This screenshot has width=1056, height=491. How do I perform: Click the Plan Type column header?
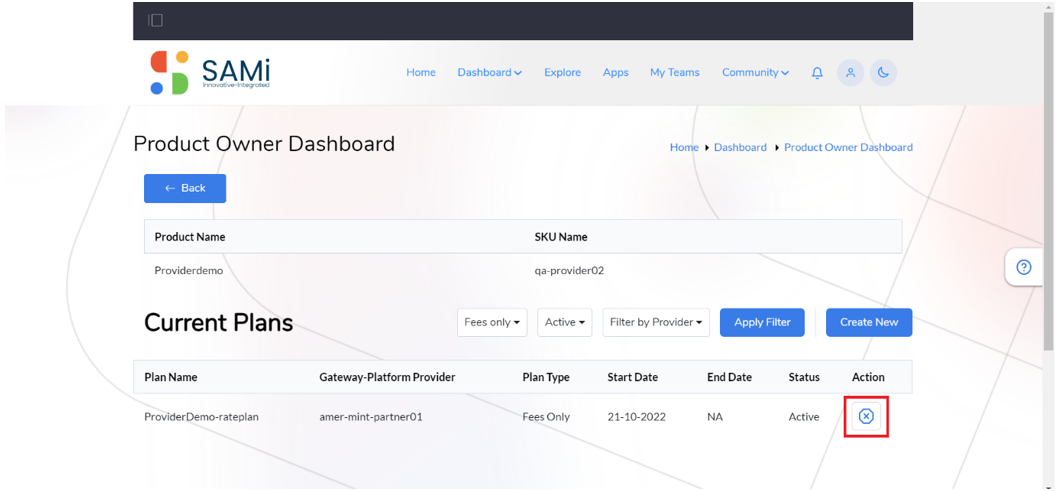pyautogui.click(x=546, y=377)
